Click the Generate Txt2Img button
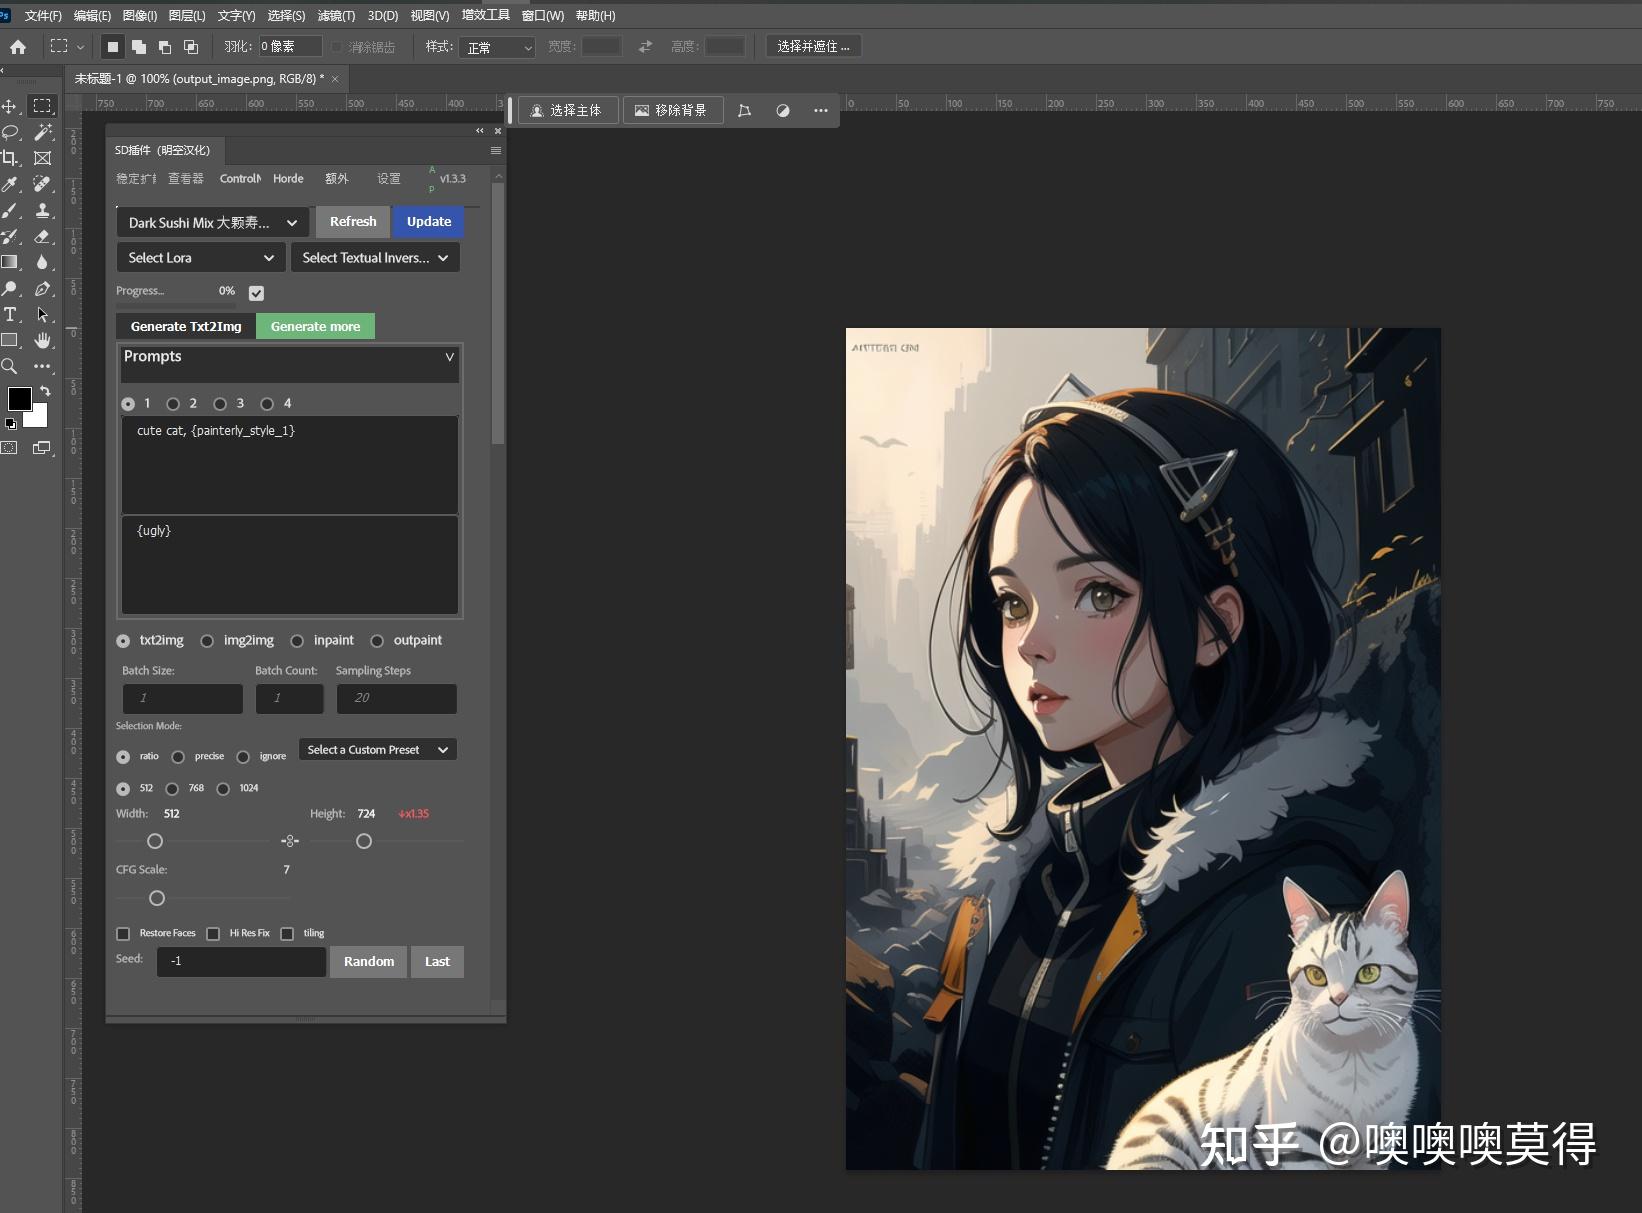1642x1213 pixels. (x=184, y=326)
